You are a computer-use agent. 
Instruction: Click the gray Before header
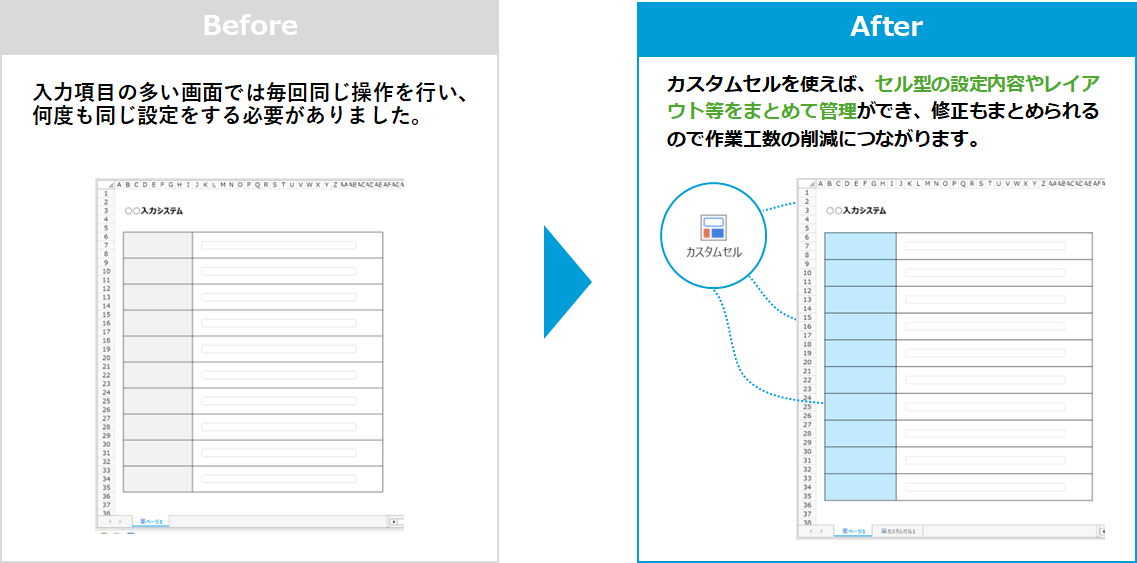point(249,26)
